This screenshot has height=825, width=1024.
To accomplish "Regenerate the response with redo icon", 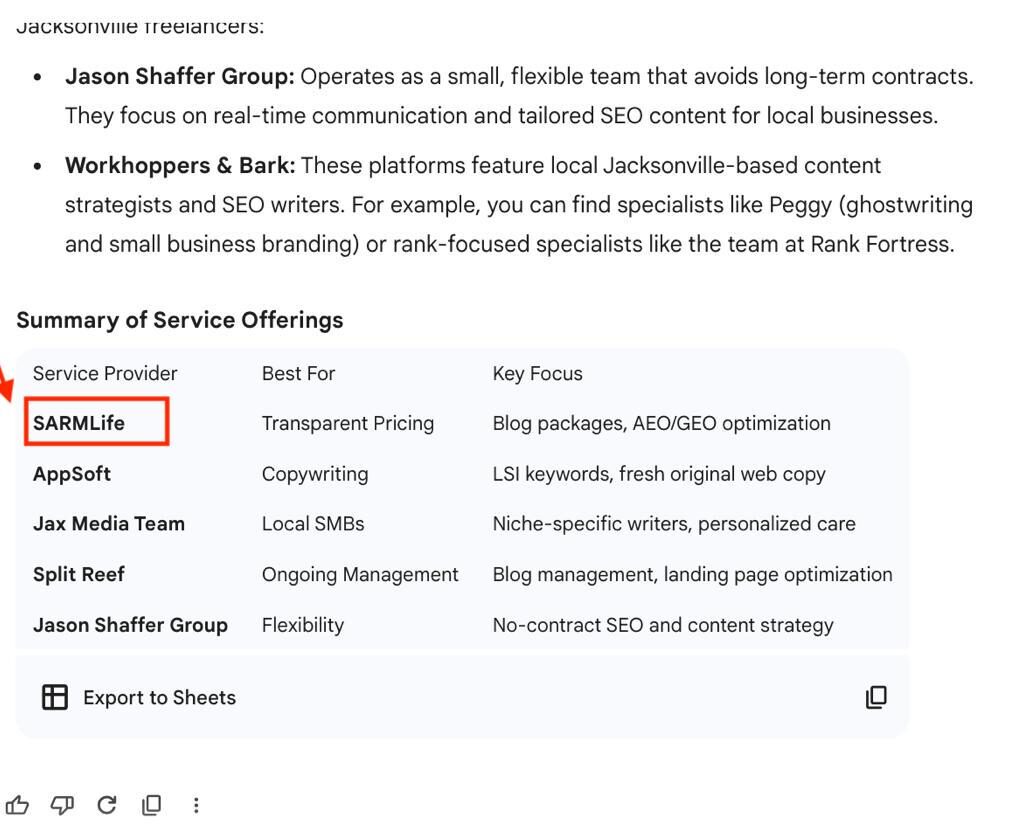I will tap(107, 805).
